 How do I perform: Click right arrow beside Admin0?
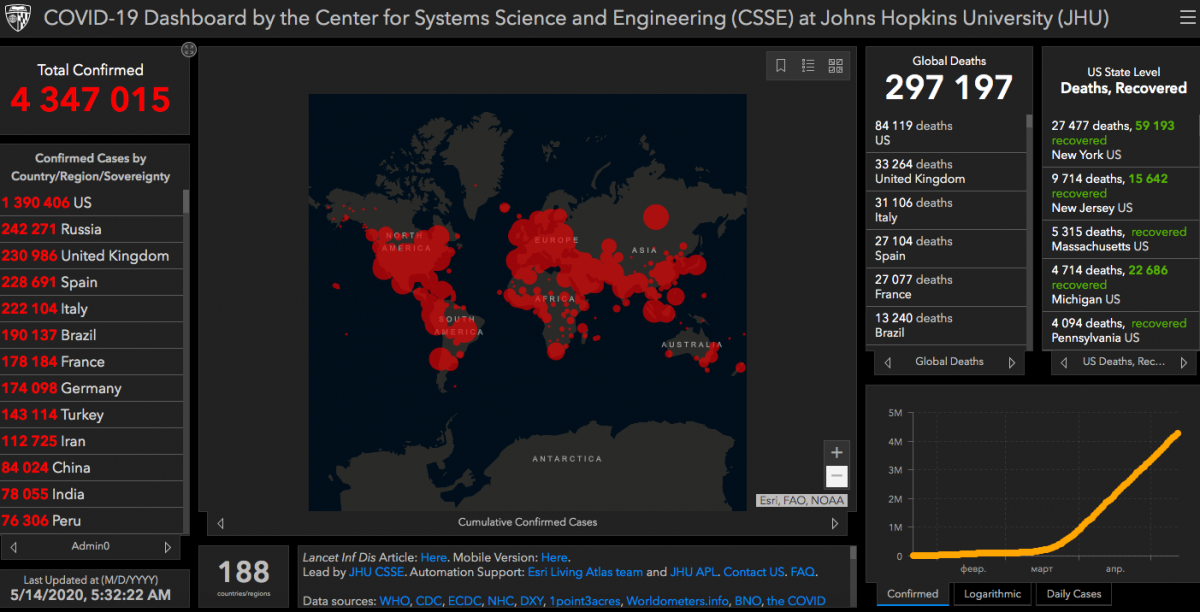[168, 547]
